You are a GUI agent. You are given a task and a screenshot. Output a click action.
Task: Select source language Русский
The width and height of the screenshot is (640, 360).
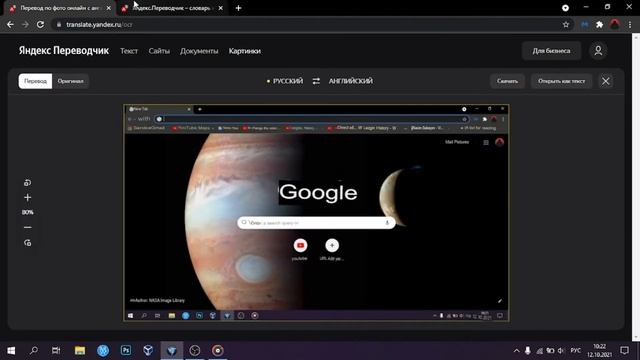tap(288, 81)
